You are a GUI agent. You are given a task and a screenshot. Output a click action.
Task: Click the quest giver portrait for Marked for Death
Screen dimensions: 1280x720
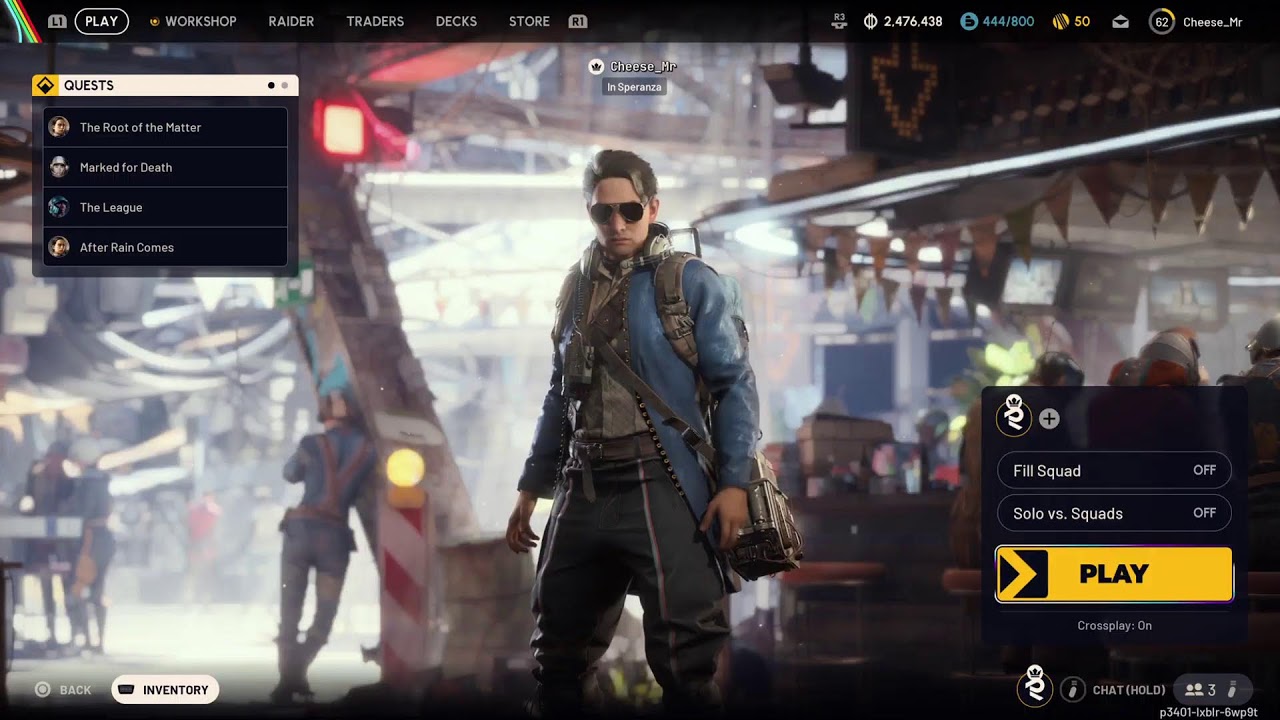tap(59, 167)
